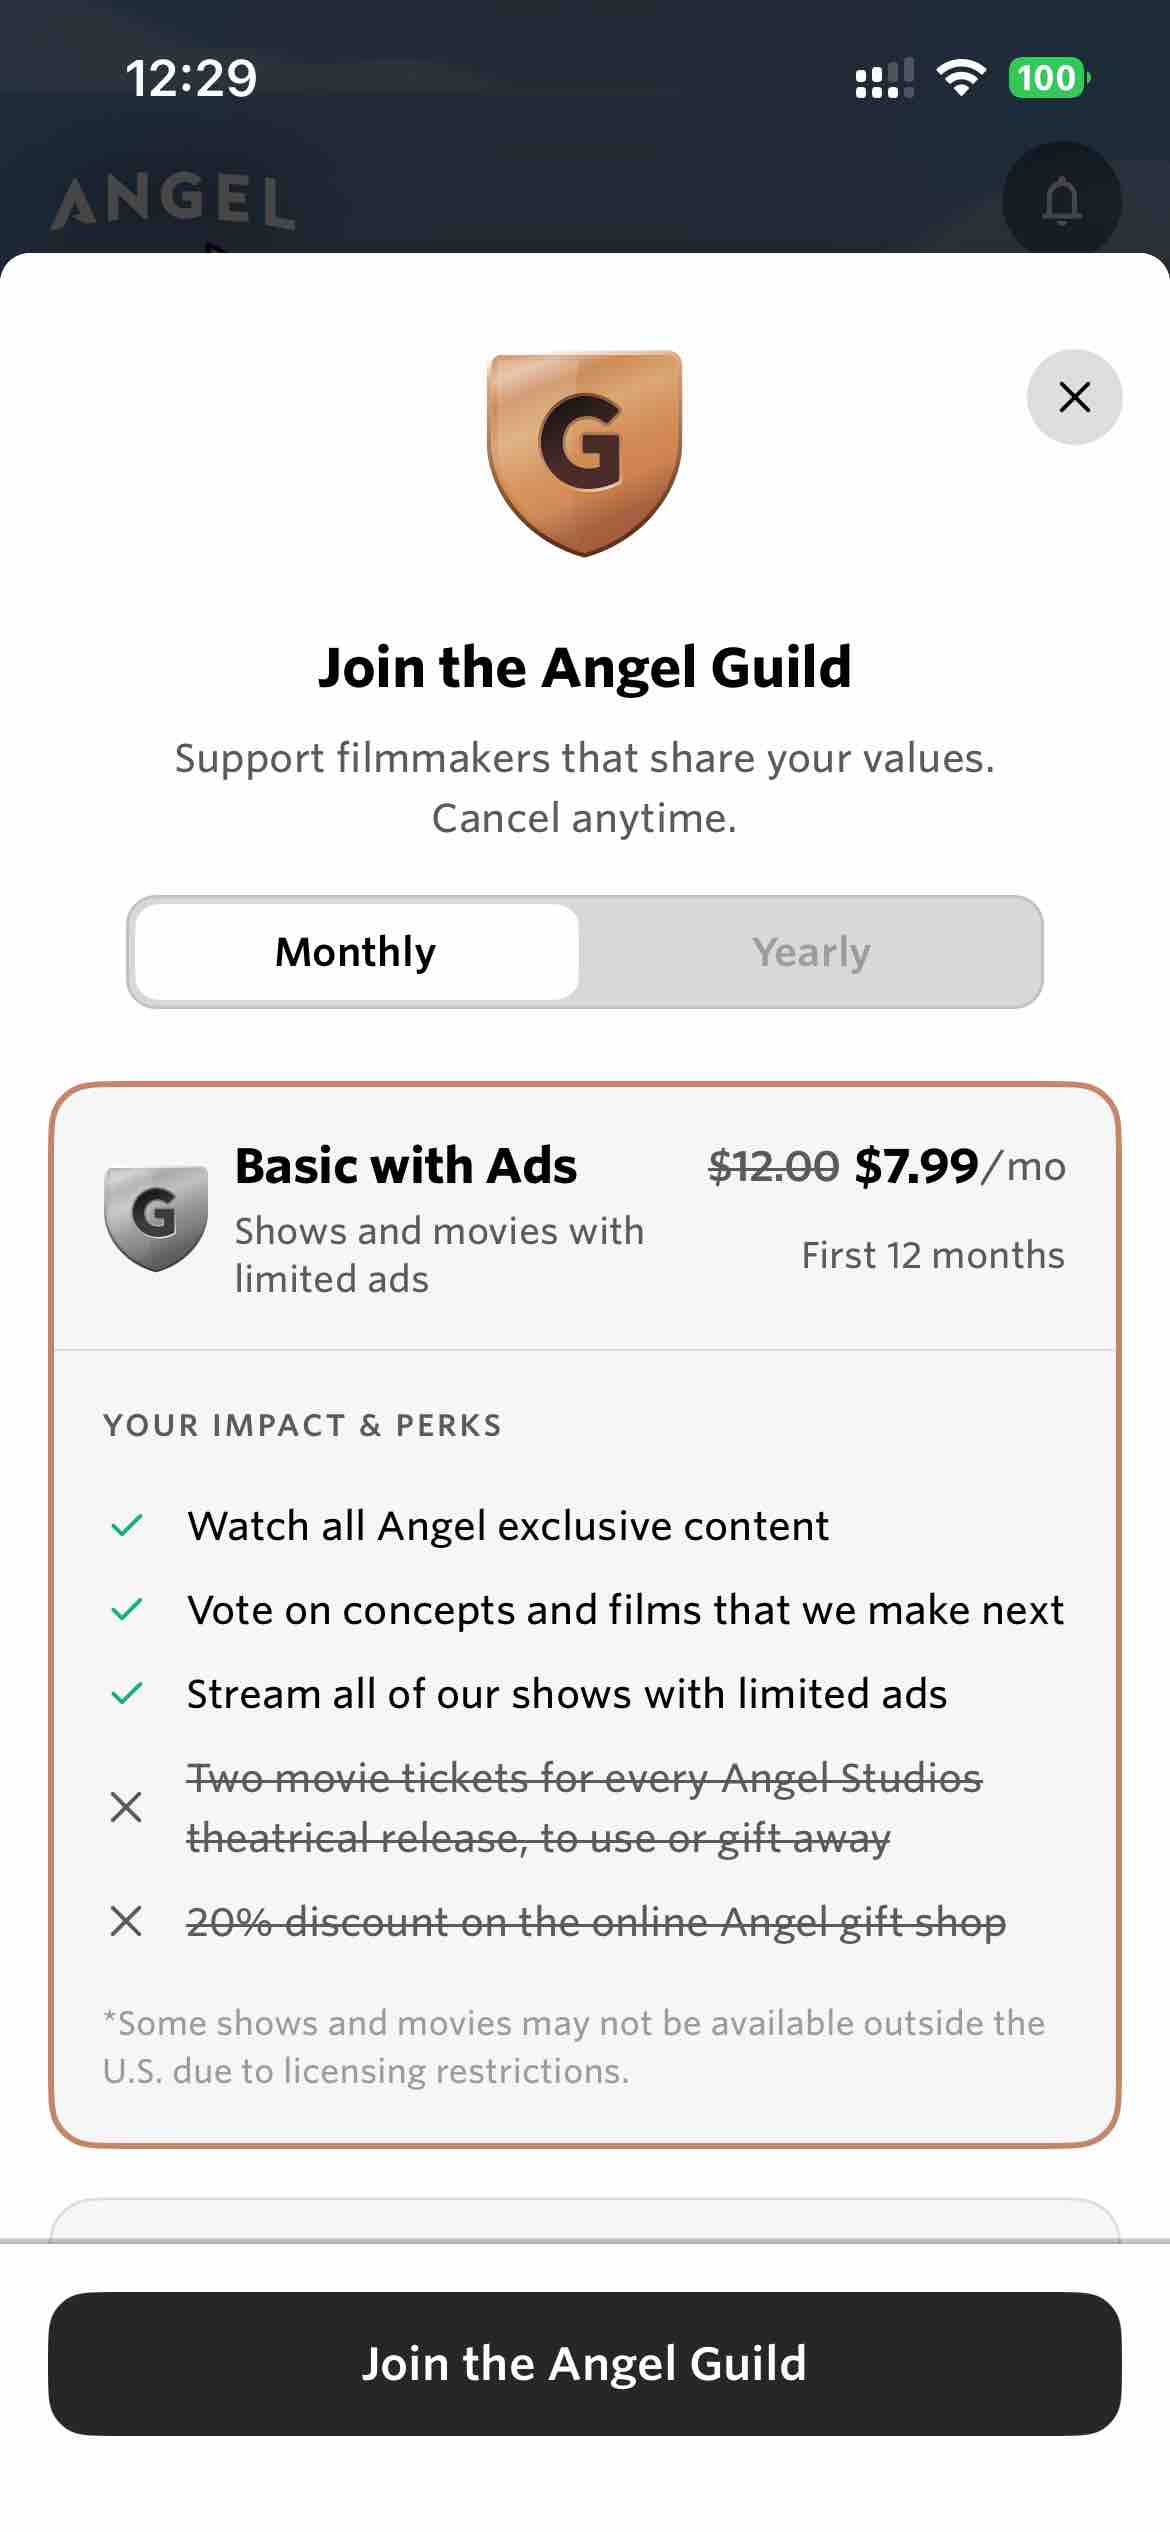1170x2532 pixels.
Task: Tap the Your Impact & Perks heading
Action: [302, 1425]
